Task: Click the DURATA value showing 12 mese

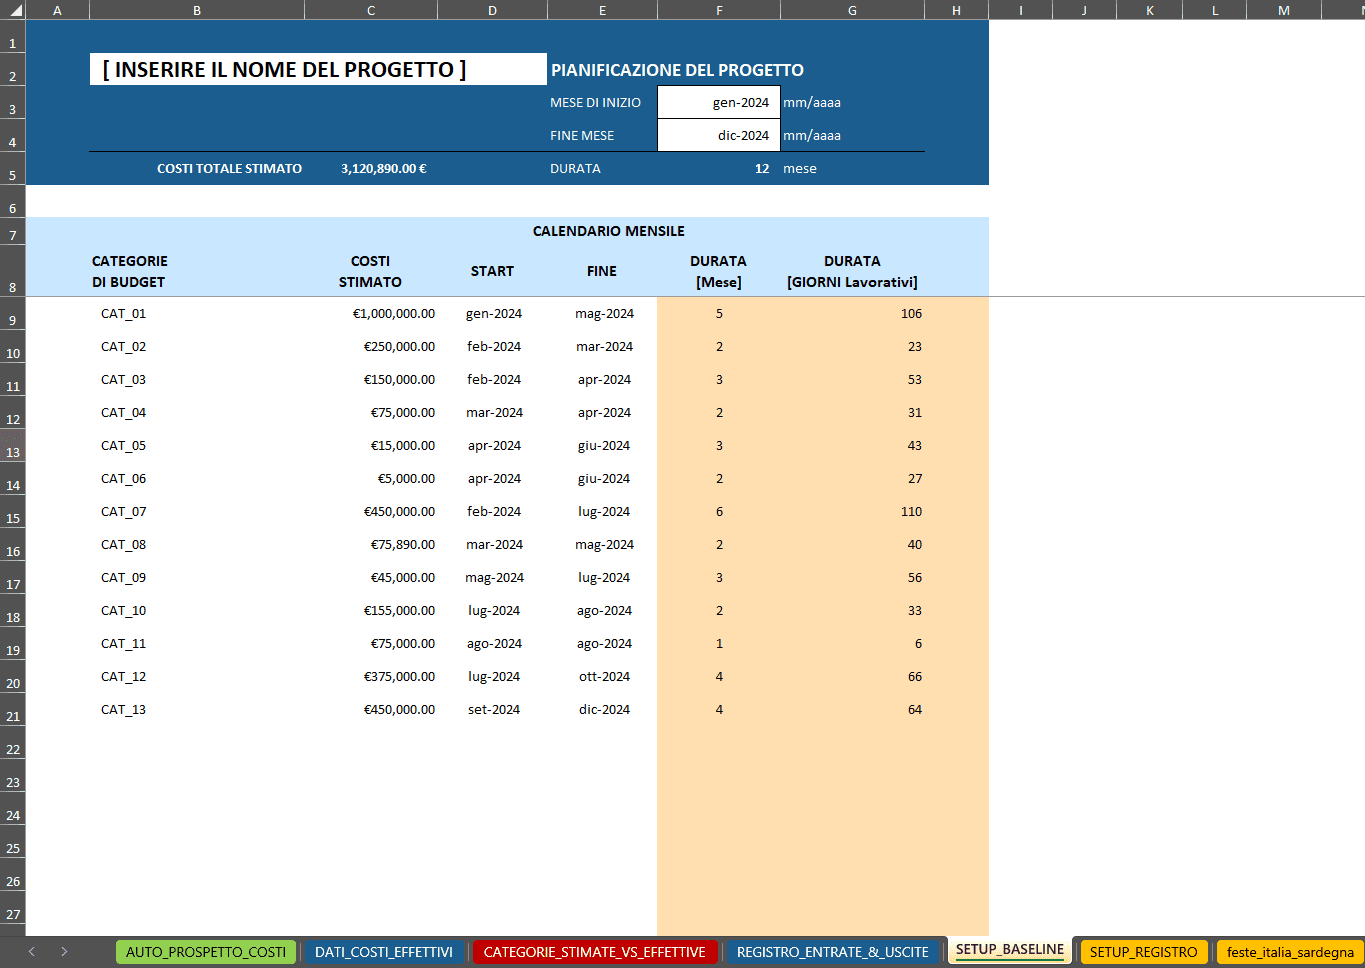Action: [719, 168]
